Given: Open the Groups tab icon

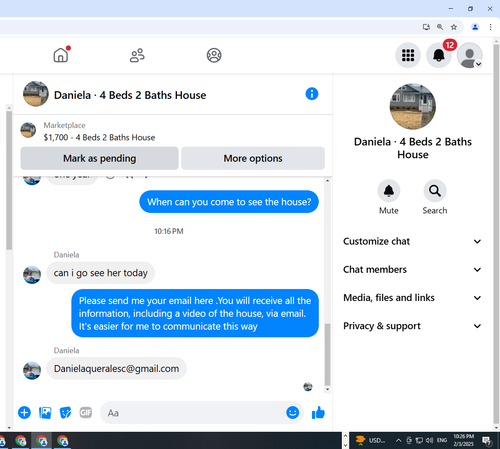Looking at the screenshot, I should [x=214, y=55].
